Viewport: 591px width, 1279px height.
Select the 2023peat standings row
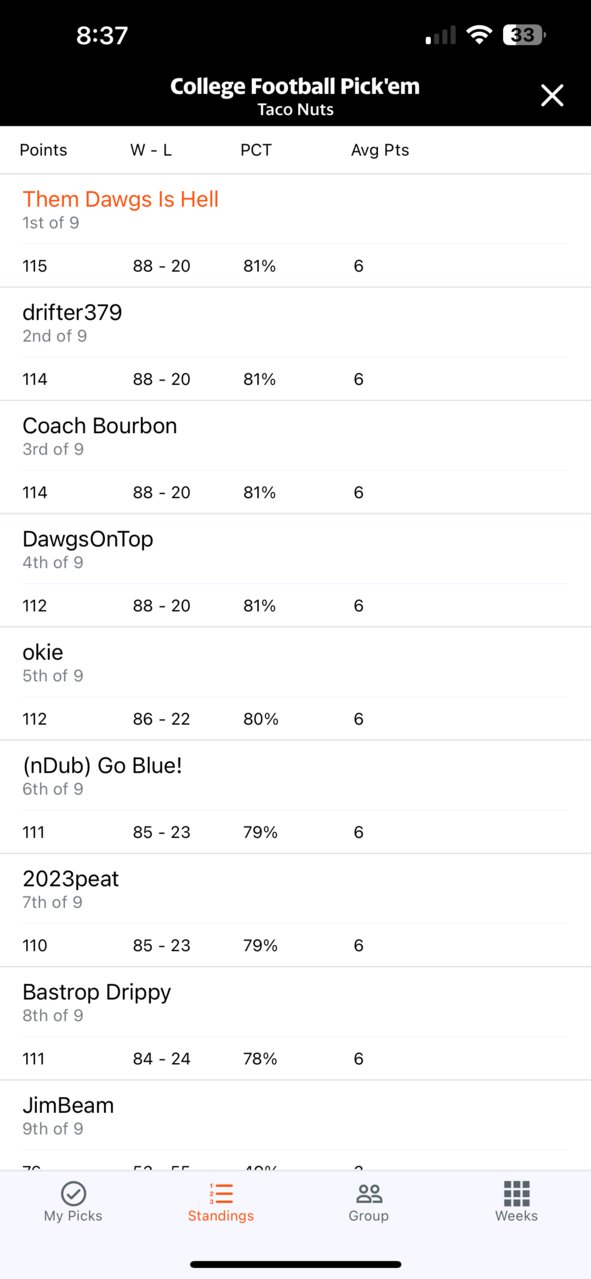pos(295,909)
